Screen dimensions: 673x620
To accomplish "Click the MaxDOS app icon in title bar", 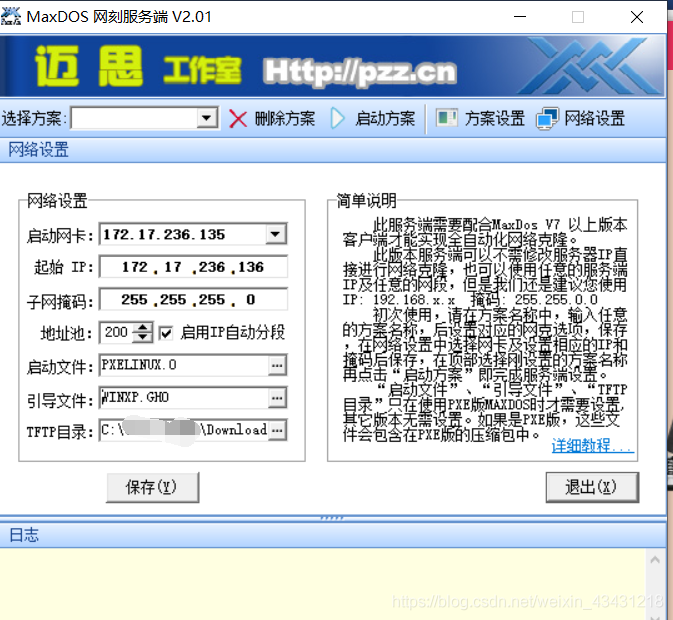I will click(11, 16).
